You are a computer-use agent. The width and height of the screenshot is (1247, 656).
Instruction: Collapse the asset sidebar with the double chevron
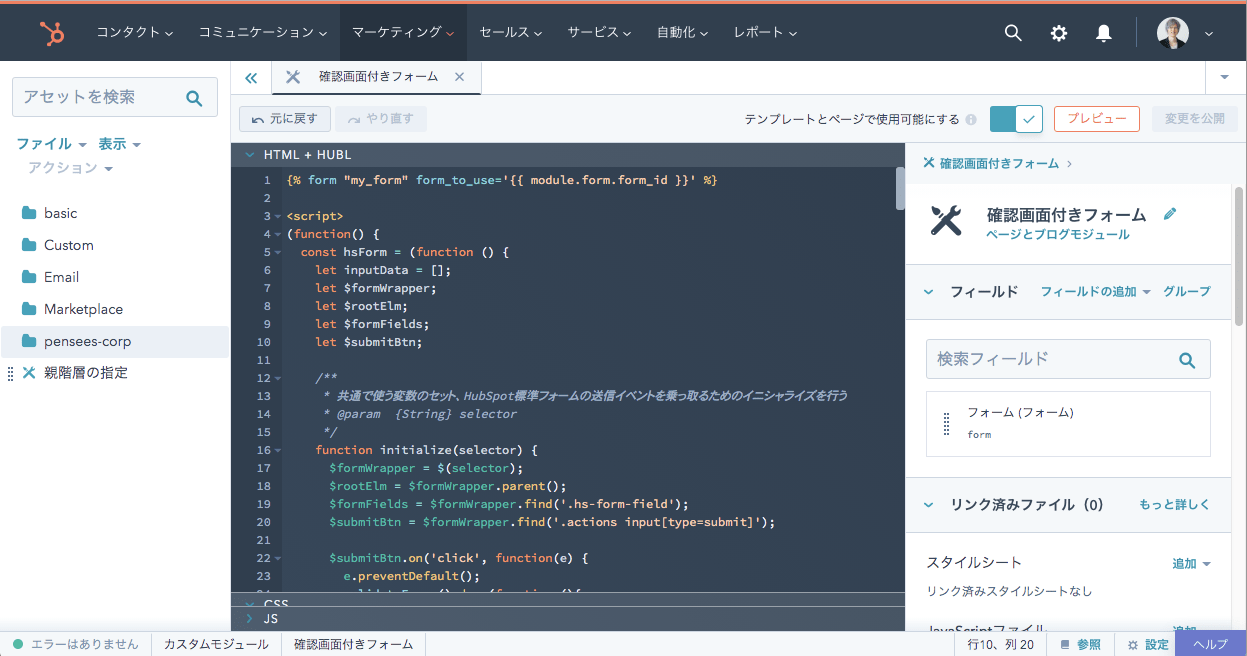251,76
